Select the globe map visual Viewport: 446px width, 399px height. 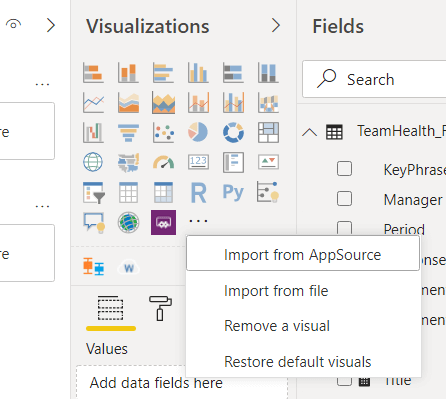pos(93,162)
